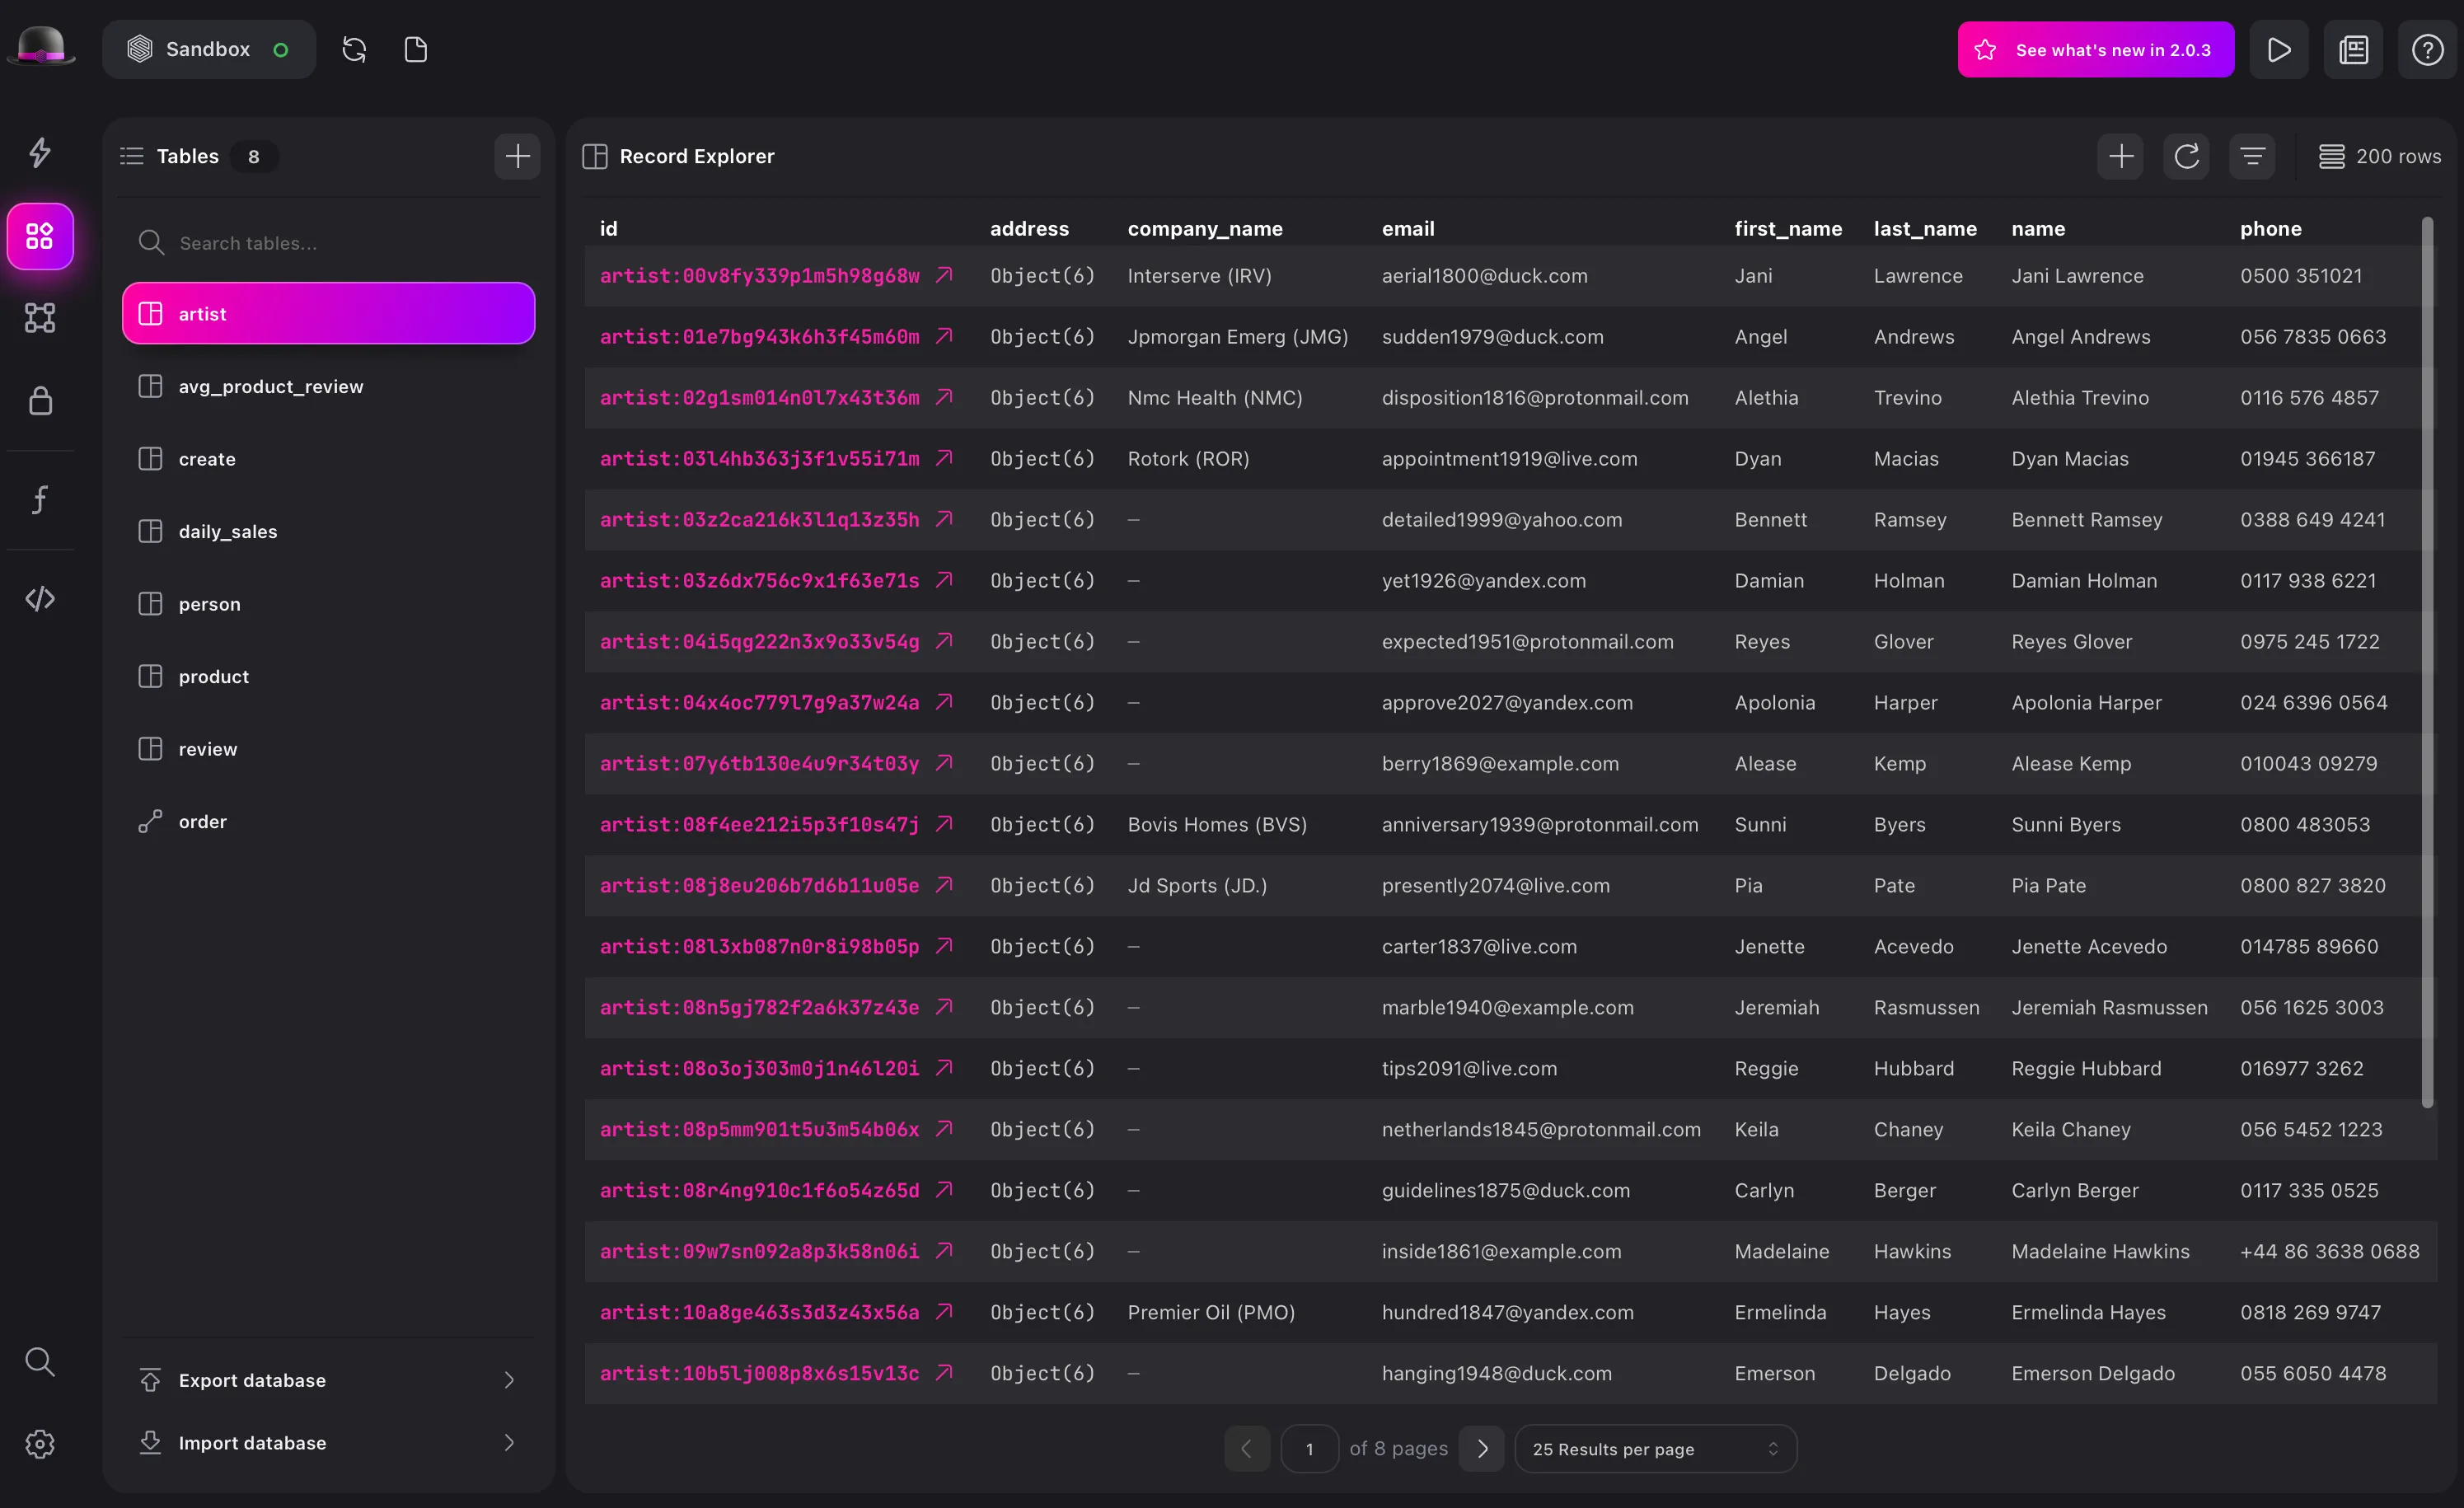
Task: Click address Object(6) for Jani Lawrence
Action: [x=1042, y=275]
